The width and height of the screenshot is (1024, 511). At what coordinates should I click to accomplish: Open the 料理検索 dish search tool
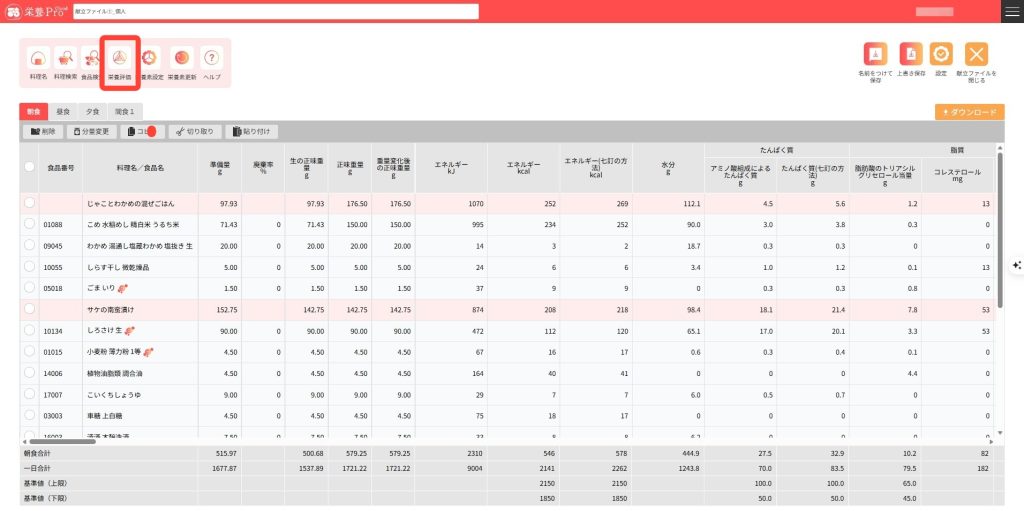(x=66, y=61)
